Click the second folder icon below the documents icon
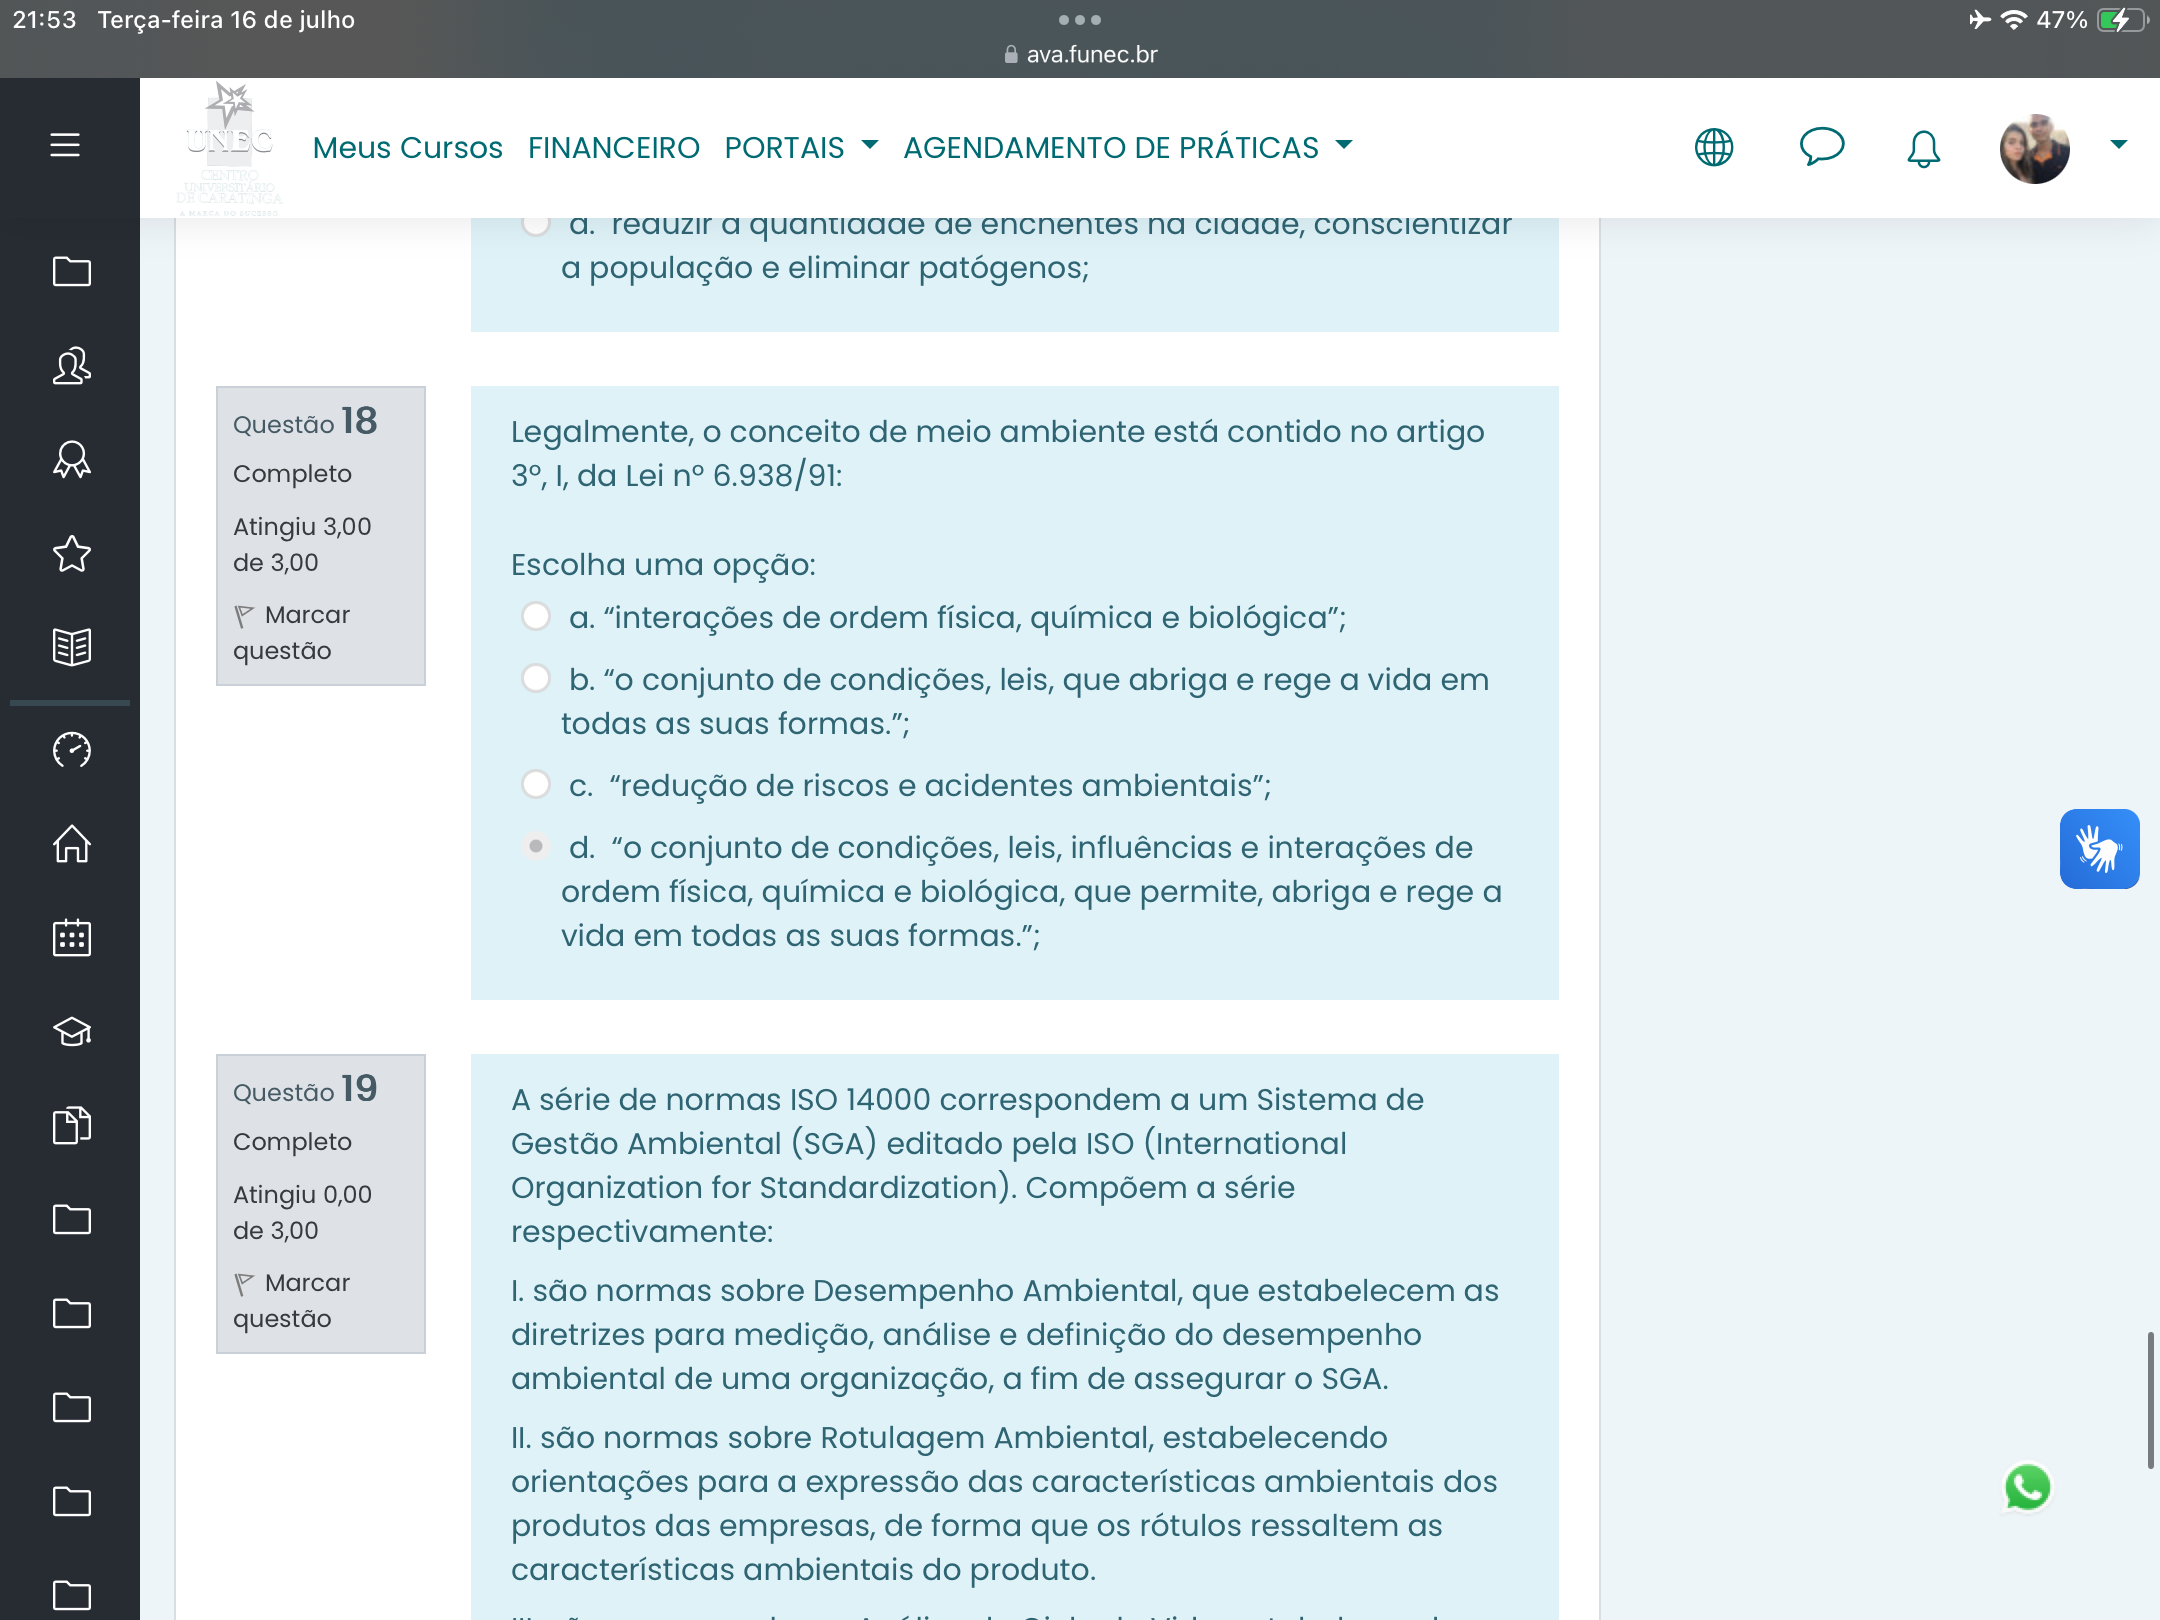This screenshot has width=2160, height=1620. [x=71, y=1313]
